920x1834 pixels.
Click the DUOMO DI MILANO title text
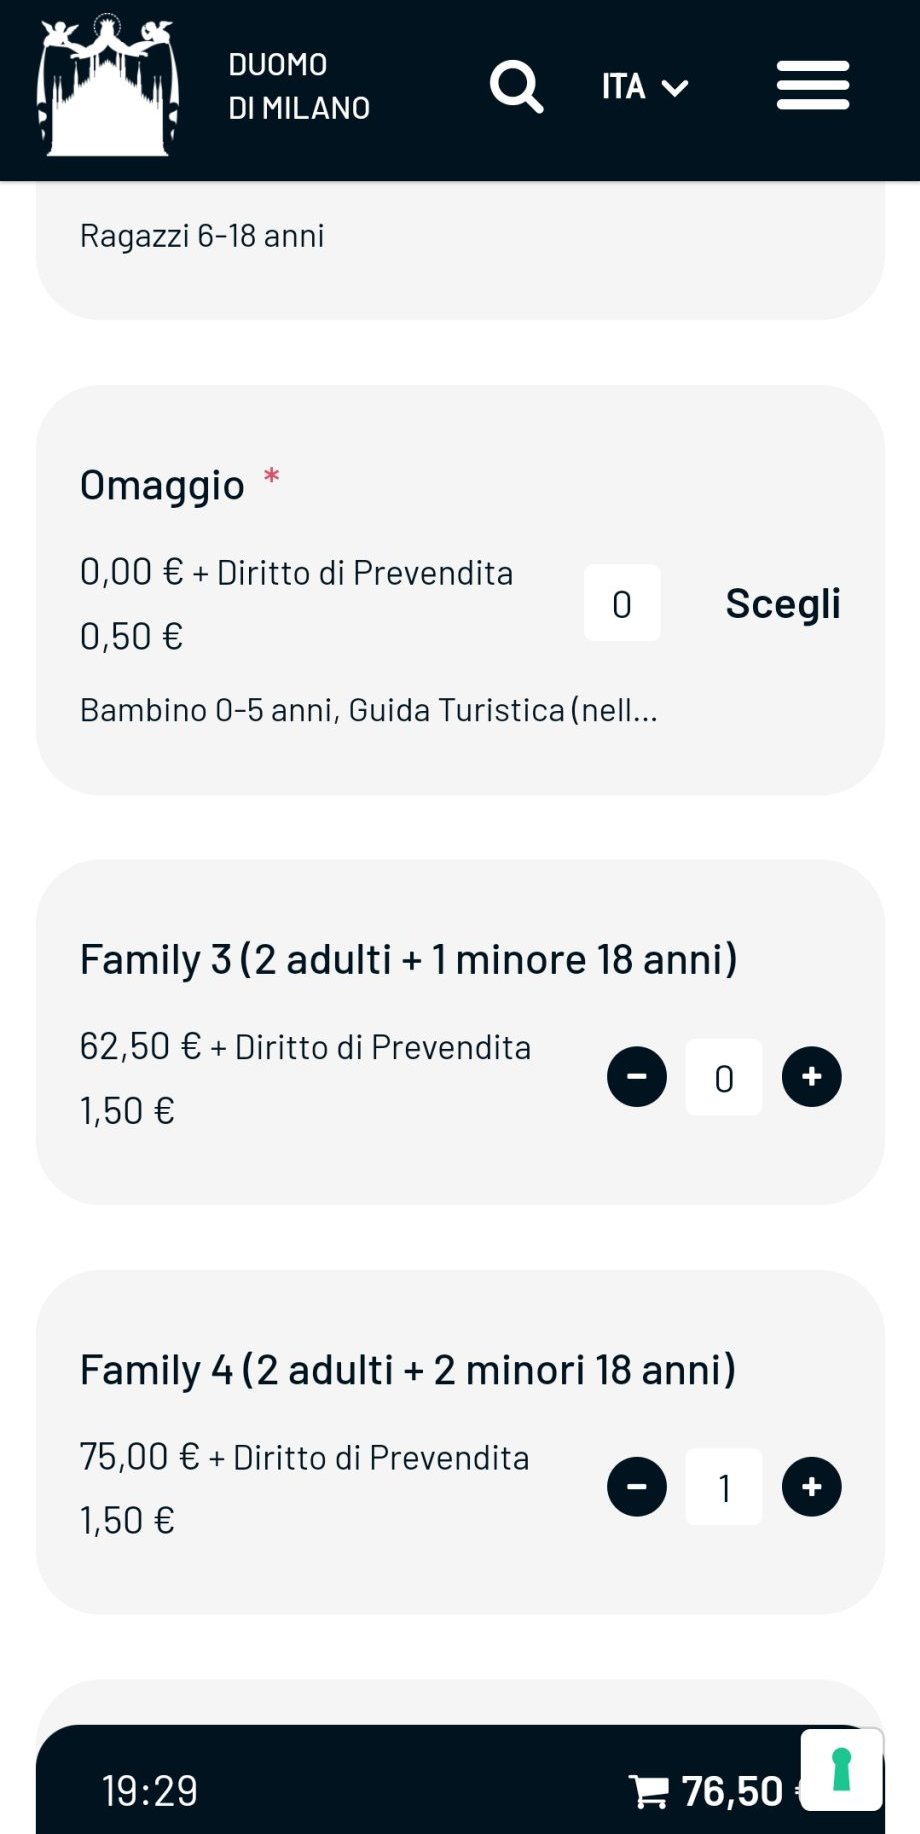click(x=299, y=86)
